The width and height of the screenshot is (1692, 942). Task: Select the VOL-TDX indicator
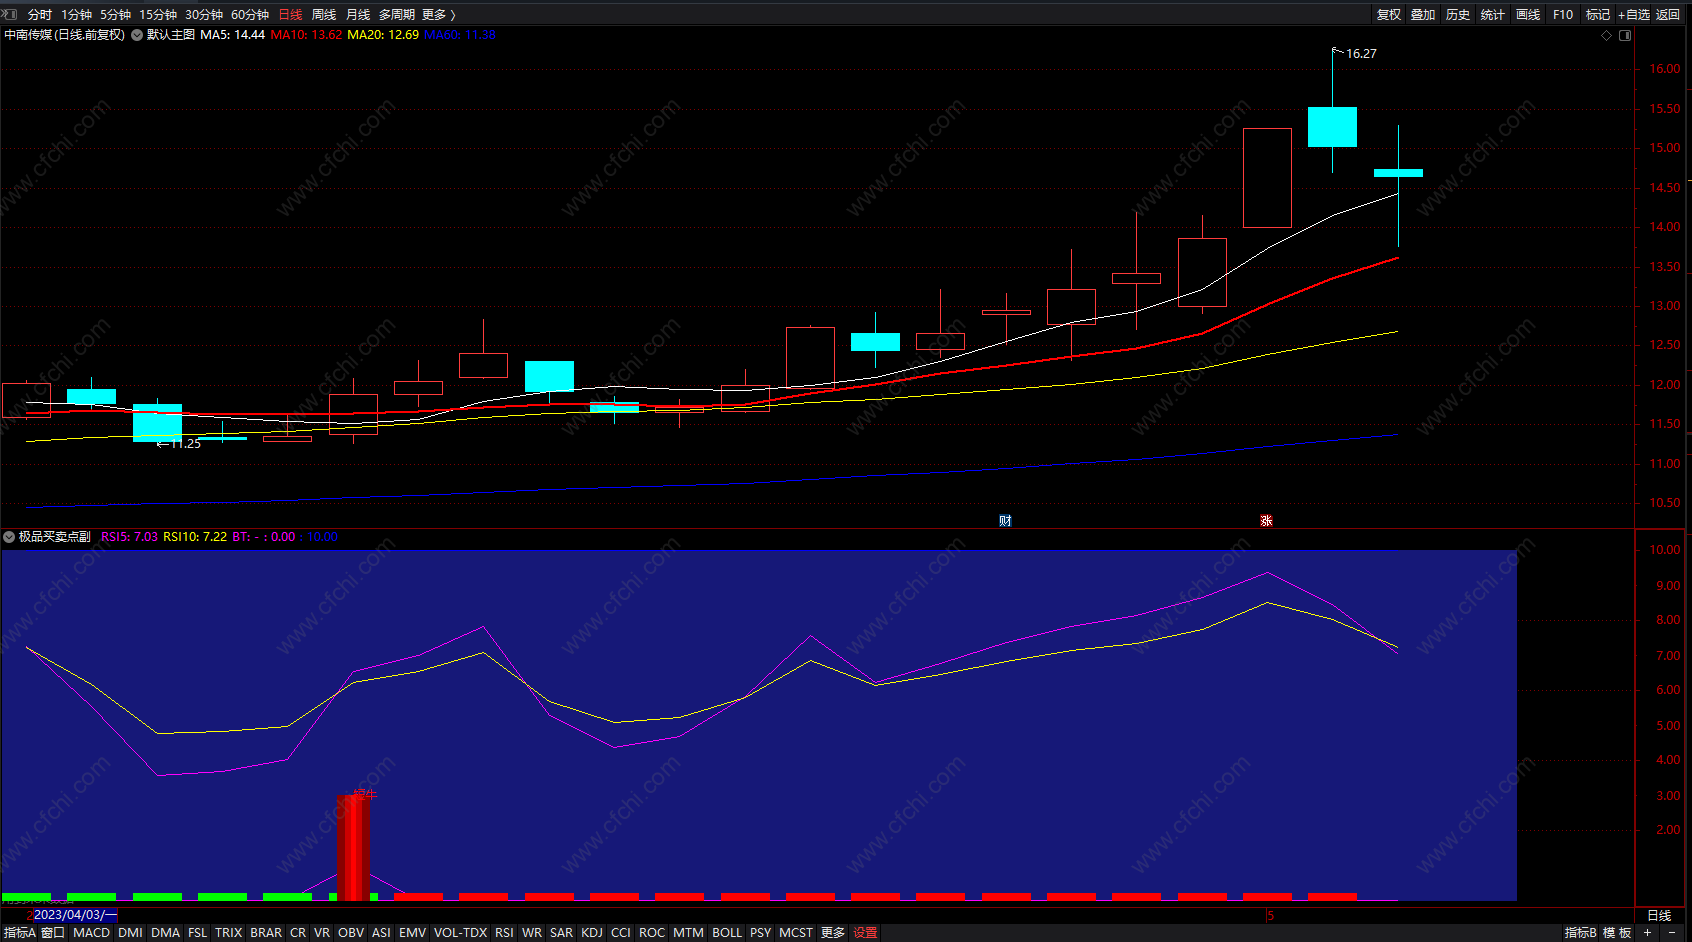pos(460,932)
